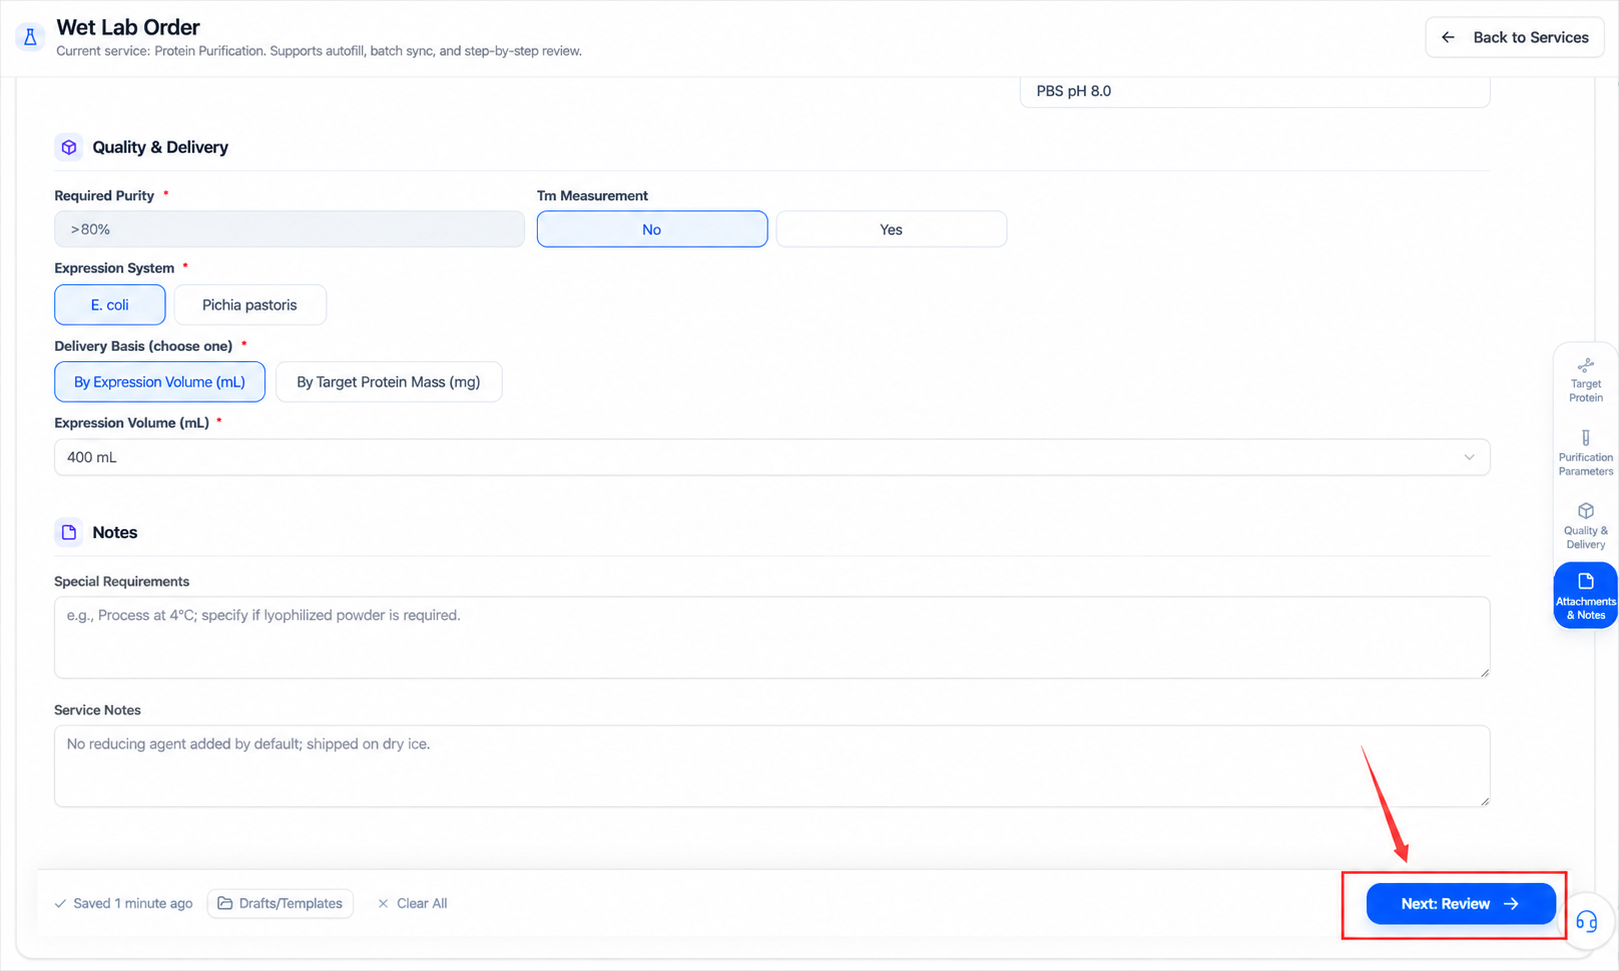The width and height of the screenshot is (1619, 971).
Task: Click the PBS pH 8.0 buffer field
Action: (1255, 91)
